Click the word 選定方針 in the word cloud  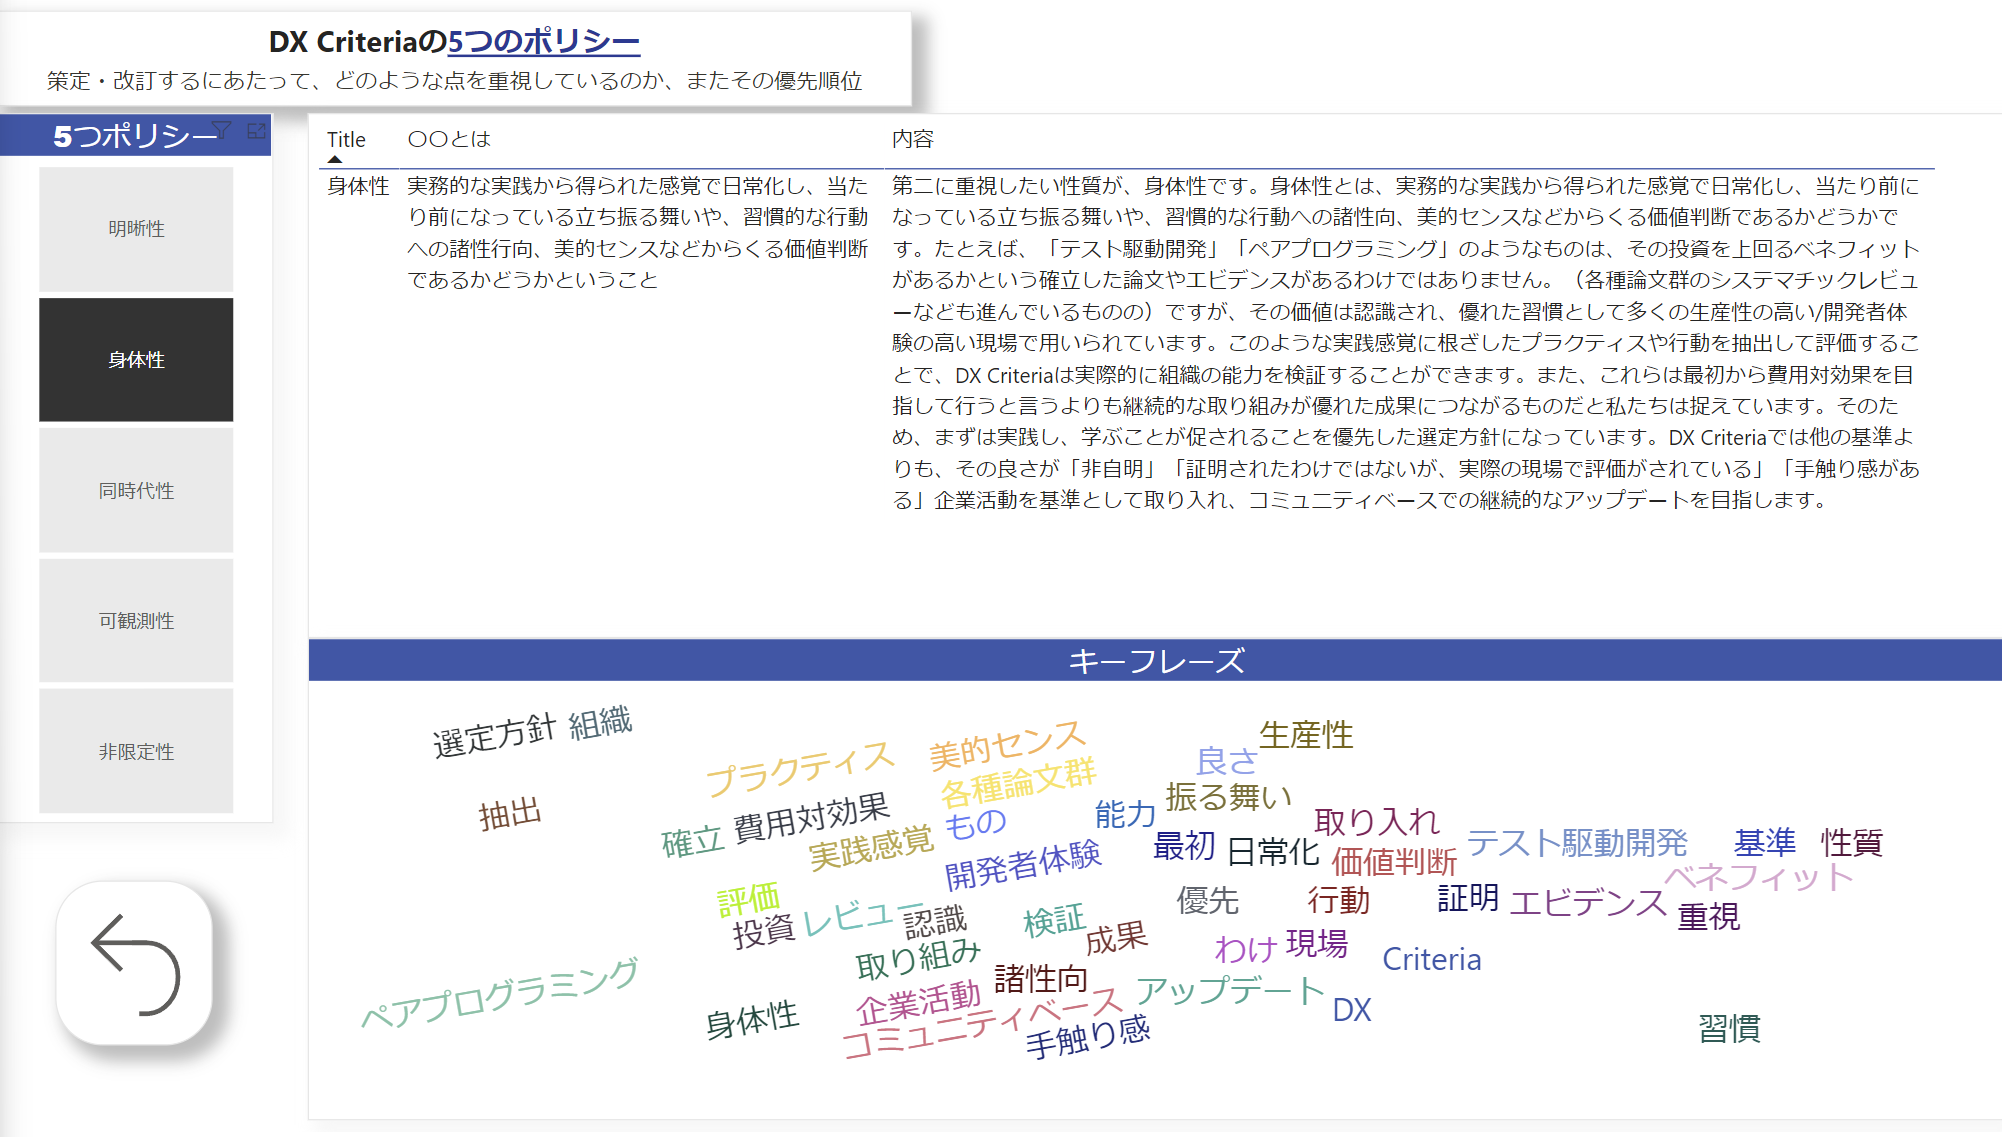(494, 736)
